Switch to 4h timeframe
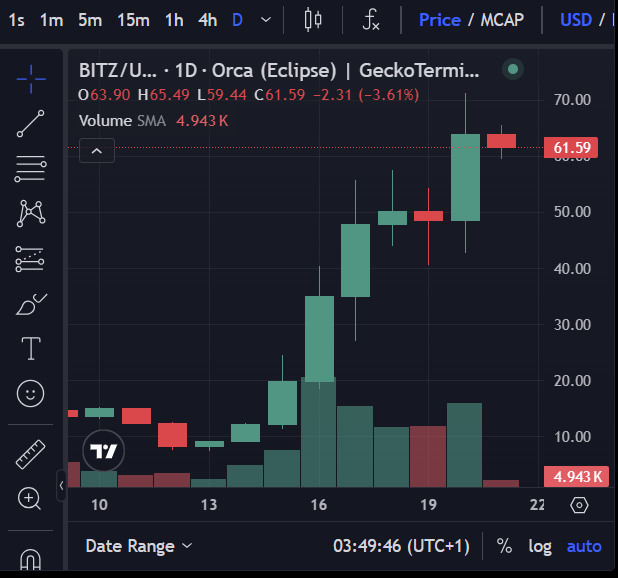Viewport: 618px width, 578px height. pyautogui.click(x=207, y=20)
